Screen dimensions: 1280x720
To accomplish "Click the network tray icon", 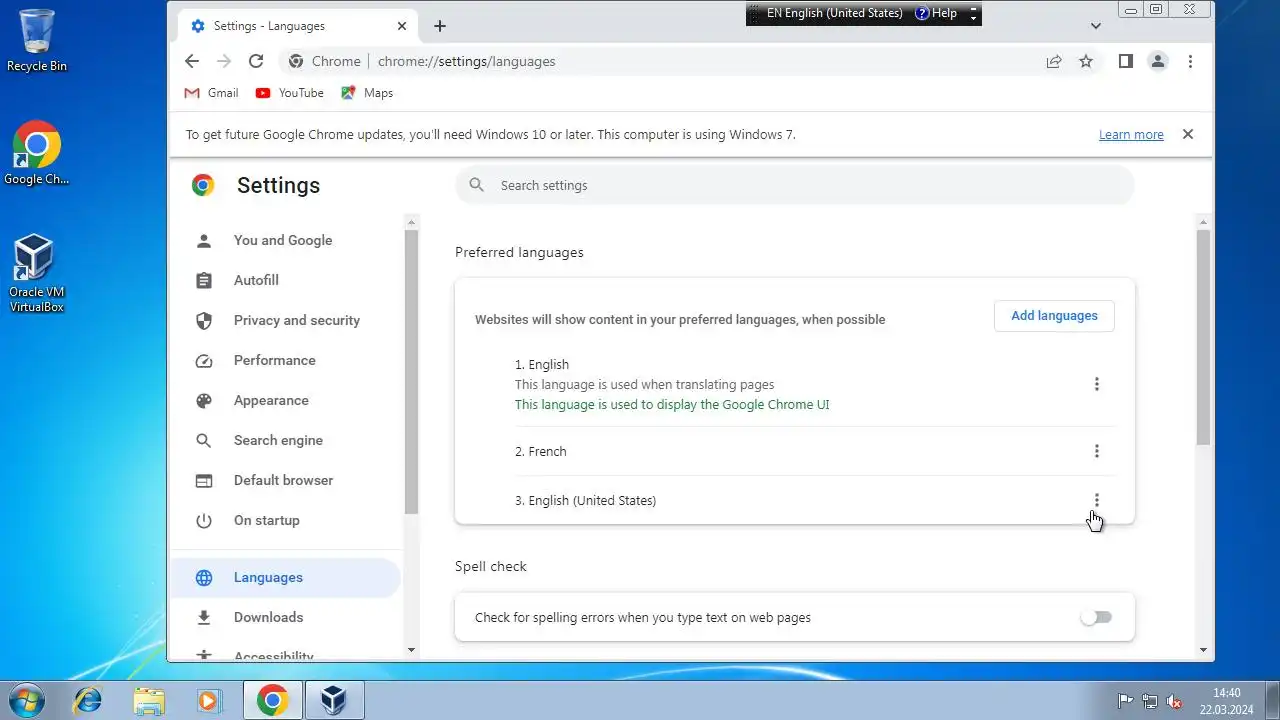I will (1150, 701).
